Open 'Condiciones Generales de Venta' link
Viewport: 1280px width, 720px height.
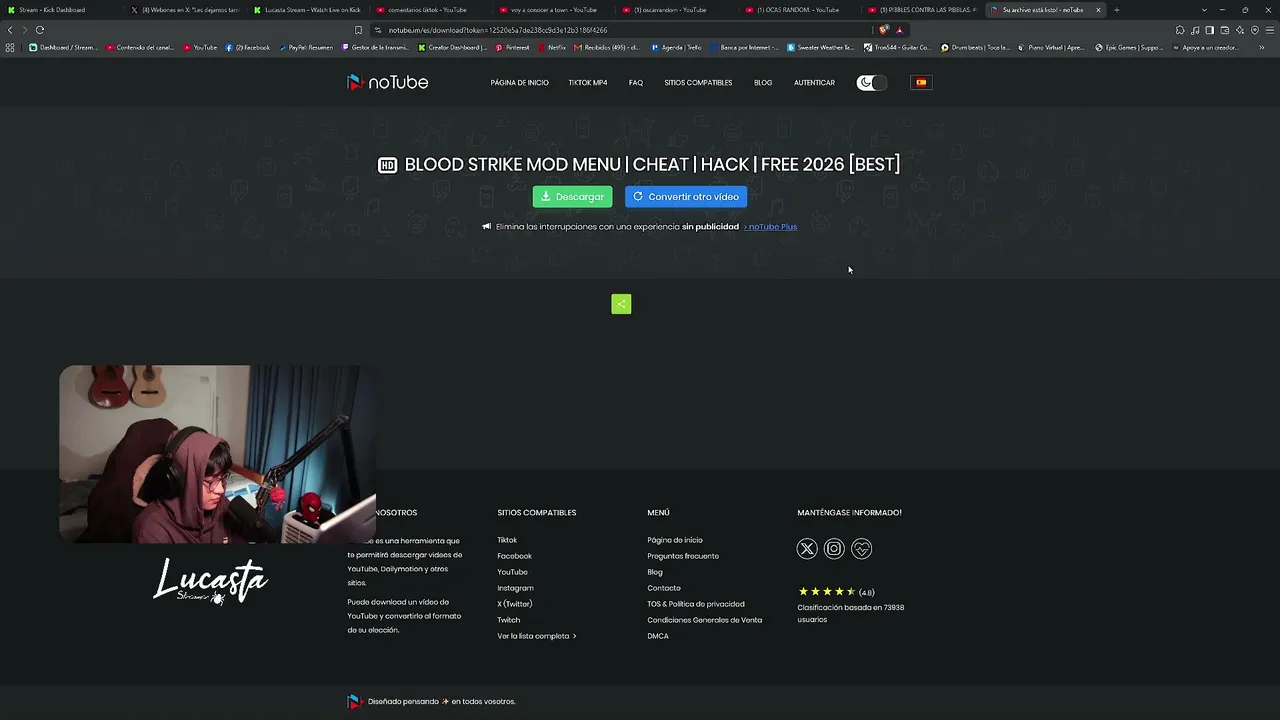tap(704, 620)
